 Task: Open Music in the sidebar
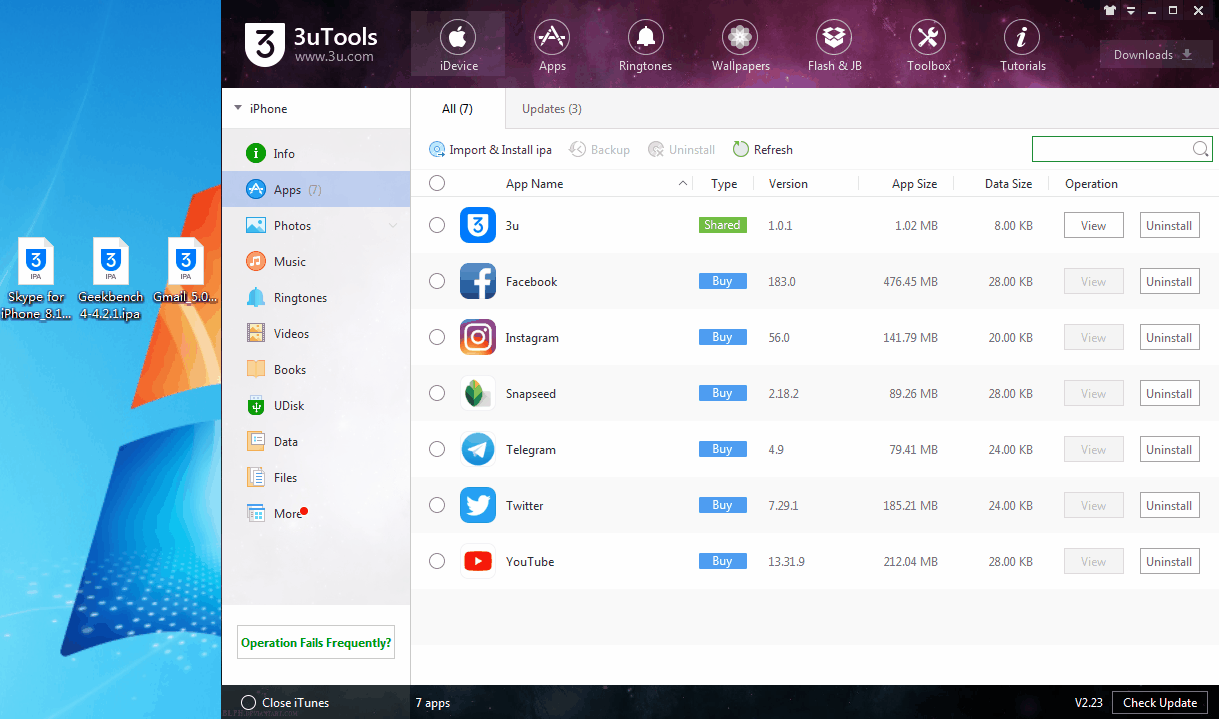(x=316, y=262)
